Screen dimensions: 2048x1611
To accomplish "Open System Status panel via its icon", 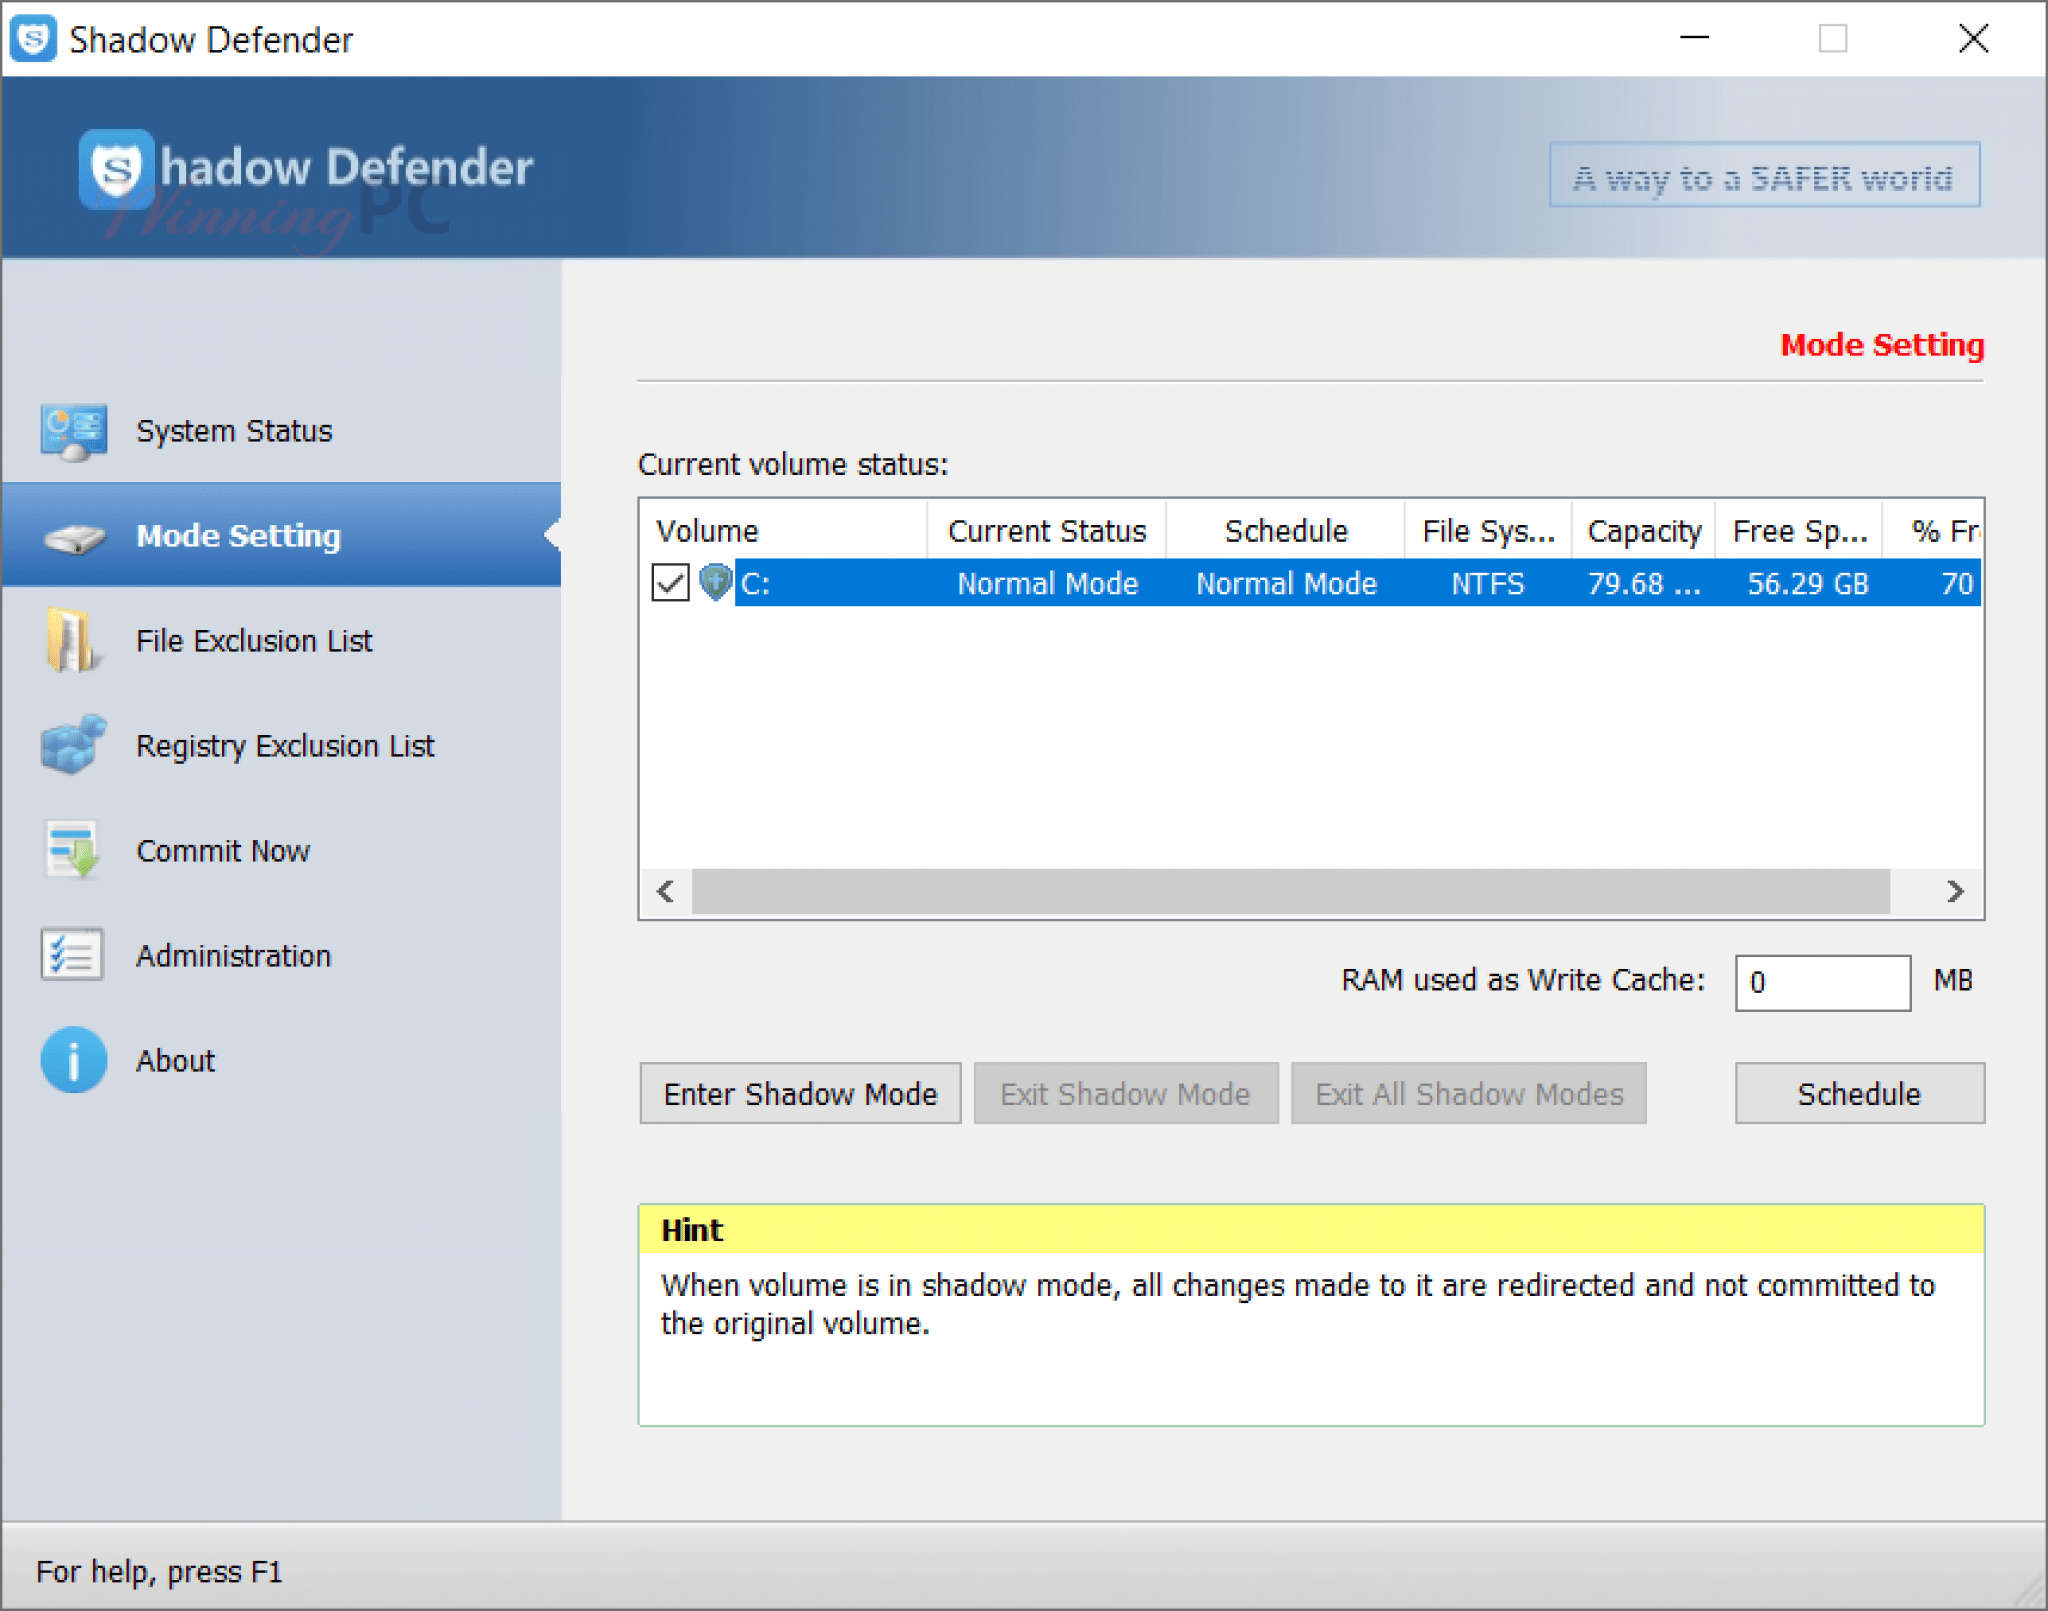I will (75, 430).
